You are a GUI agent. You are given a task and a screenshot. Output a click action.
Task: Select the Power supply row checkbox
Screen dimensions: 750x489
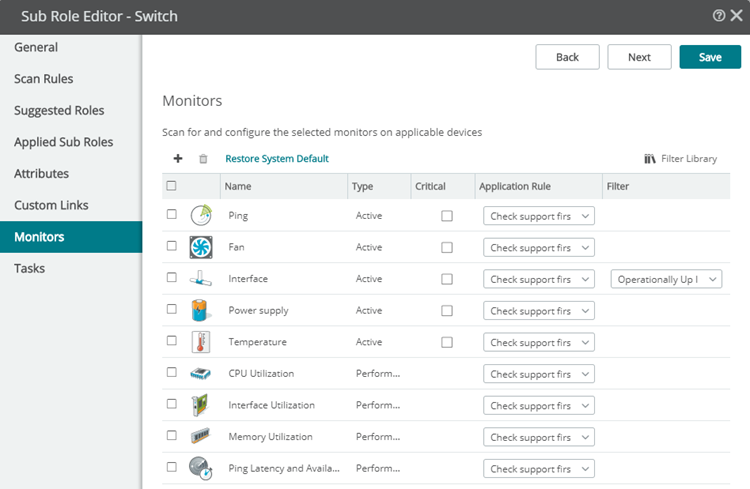172,309
